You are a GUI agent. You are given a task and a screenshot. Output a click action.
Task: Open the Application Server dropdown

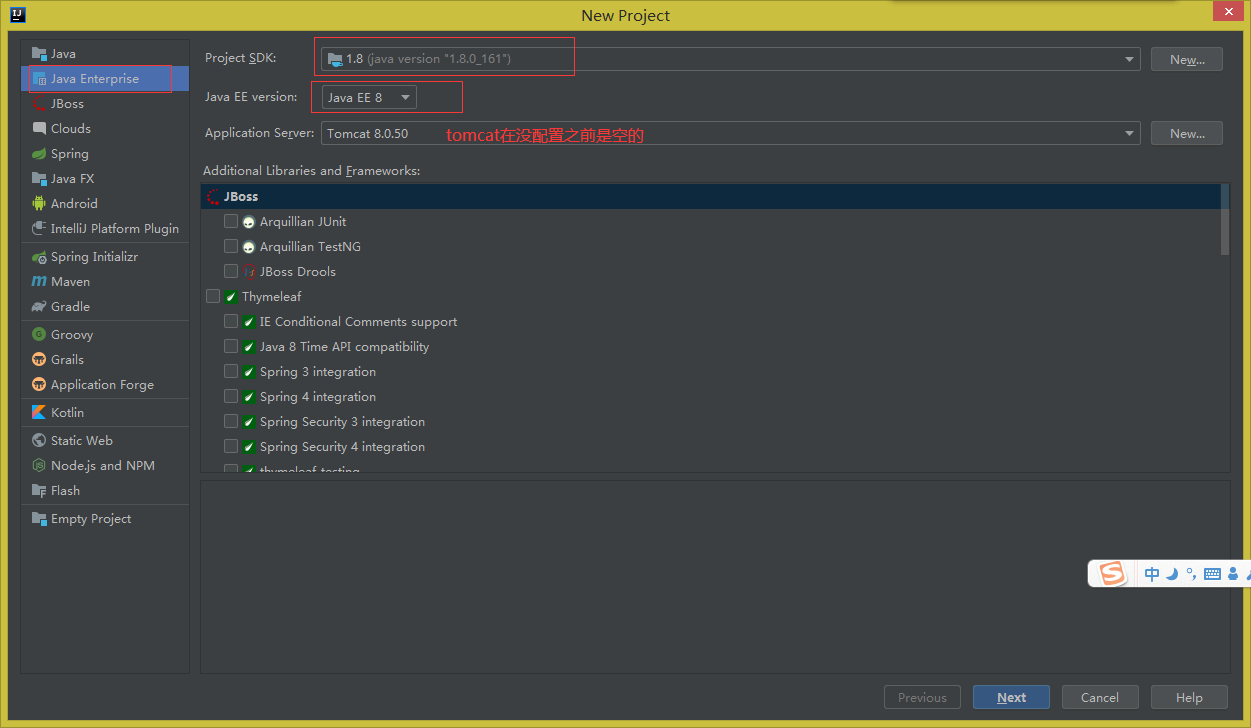click(x=730, y=133)
